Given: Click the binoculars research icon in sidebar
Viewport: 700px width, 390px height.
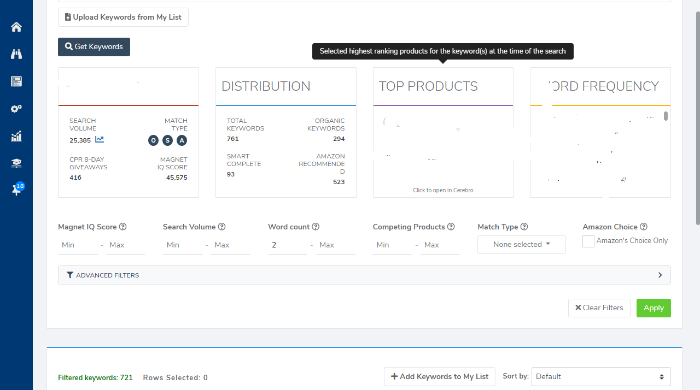Looking at the screenshot, I should (x=17, y=54).
